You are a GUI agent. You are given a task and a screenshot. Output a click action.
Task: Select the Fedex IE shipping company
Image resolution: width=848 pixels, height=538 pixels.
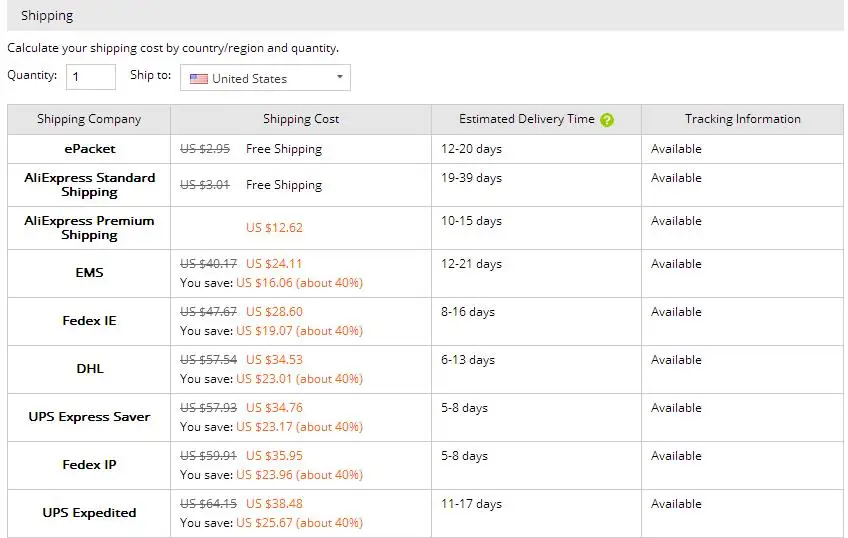coord(89,321)
